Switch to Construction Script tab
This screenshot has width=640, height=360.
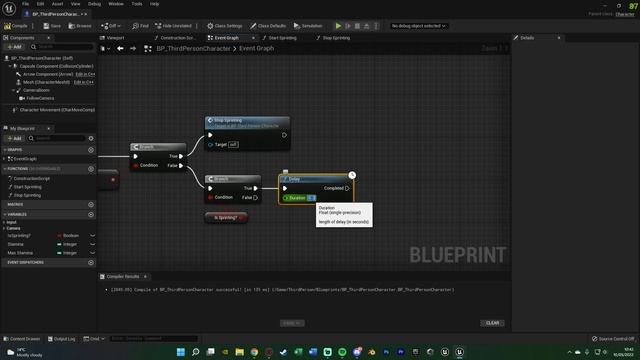pos(175,38)
